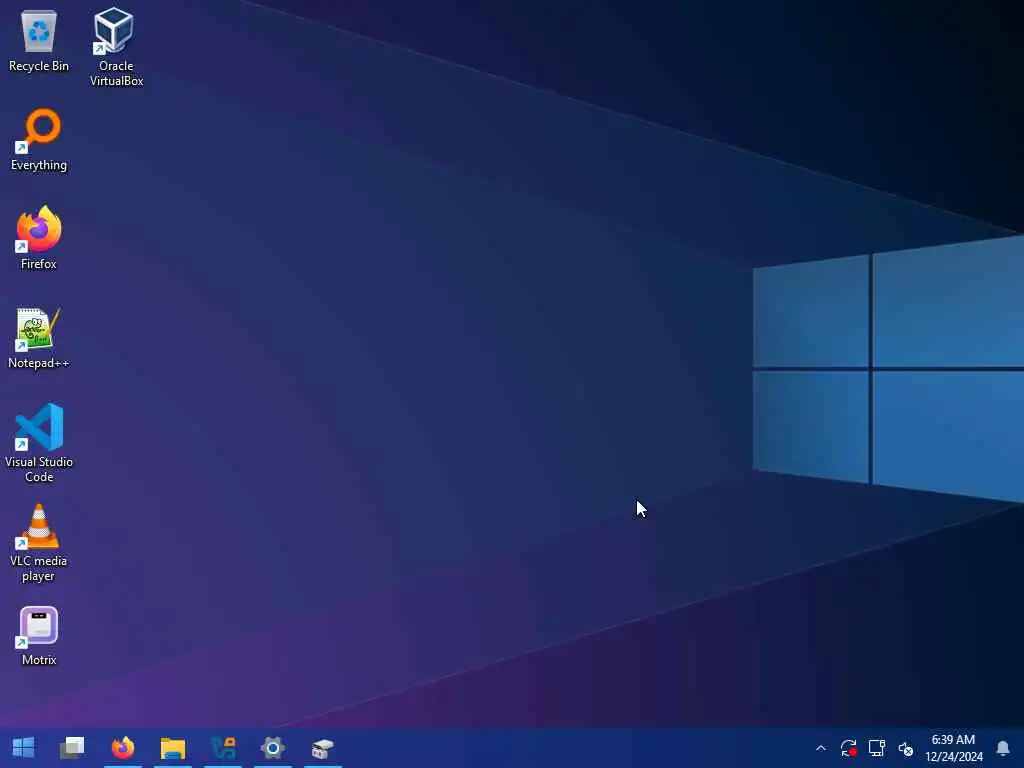Open the Windows Start menu
This screenshot has width=1024, height=768.
(x=24, y=747)
